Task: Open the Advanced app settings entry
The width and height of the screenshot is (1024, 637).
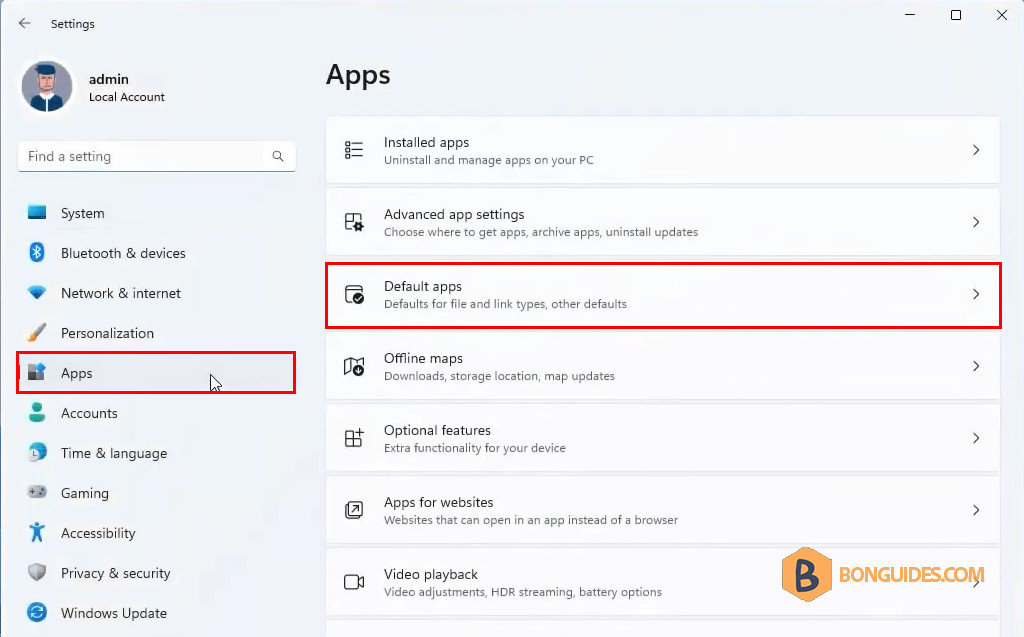Action: [x=662, y=222]
